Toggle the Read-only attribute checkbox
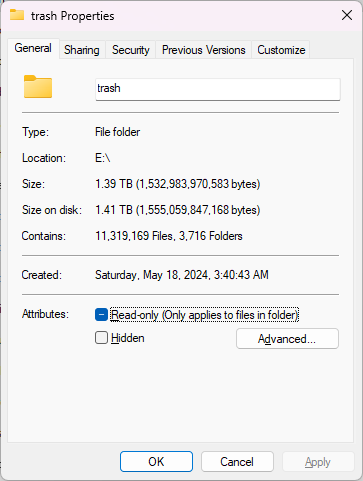This screenshot has width=363, height=481. tap(101, 314)
